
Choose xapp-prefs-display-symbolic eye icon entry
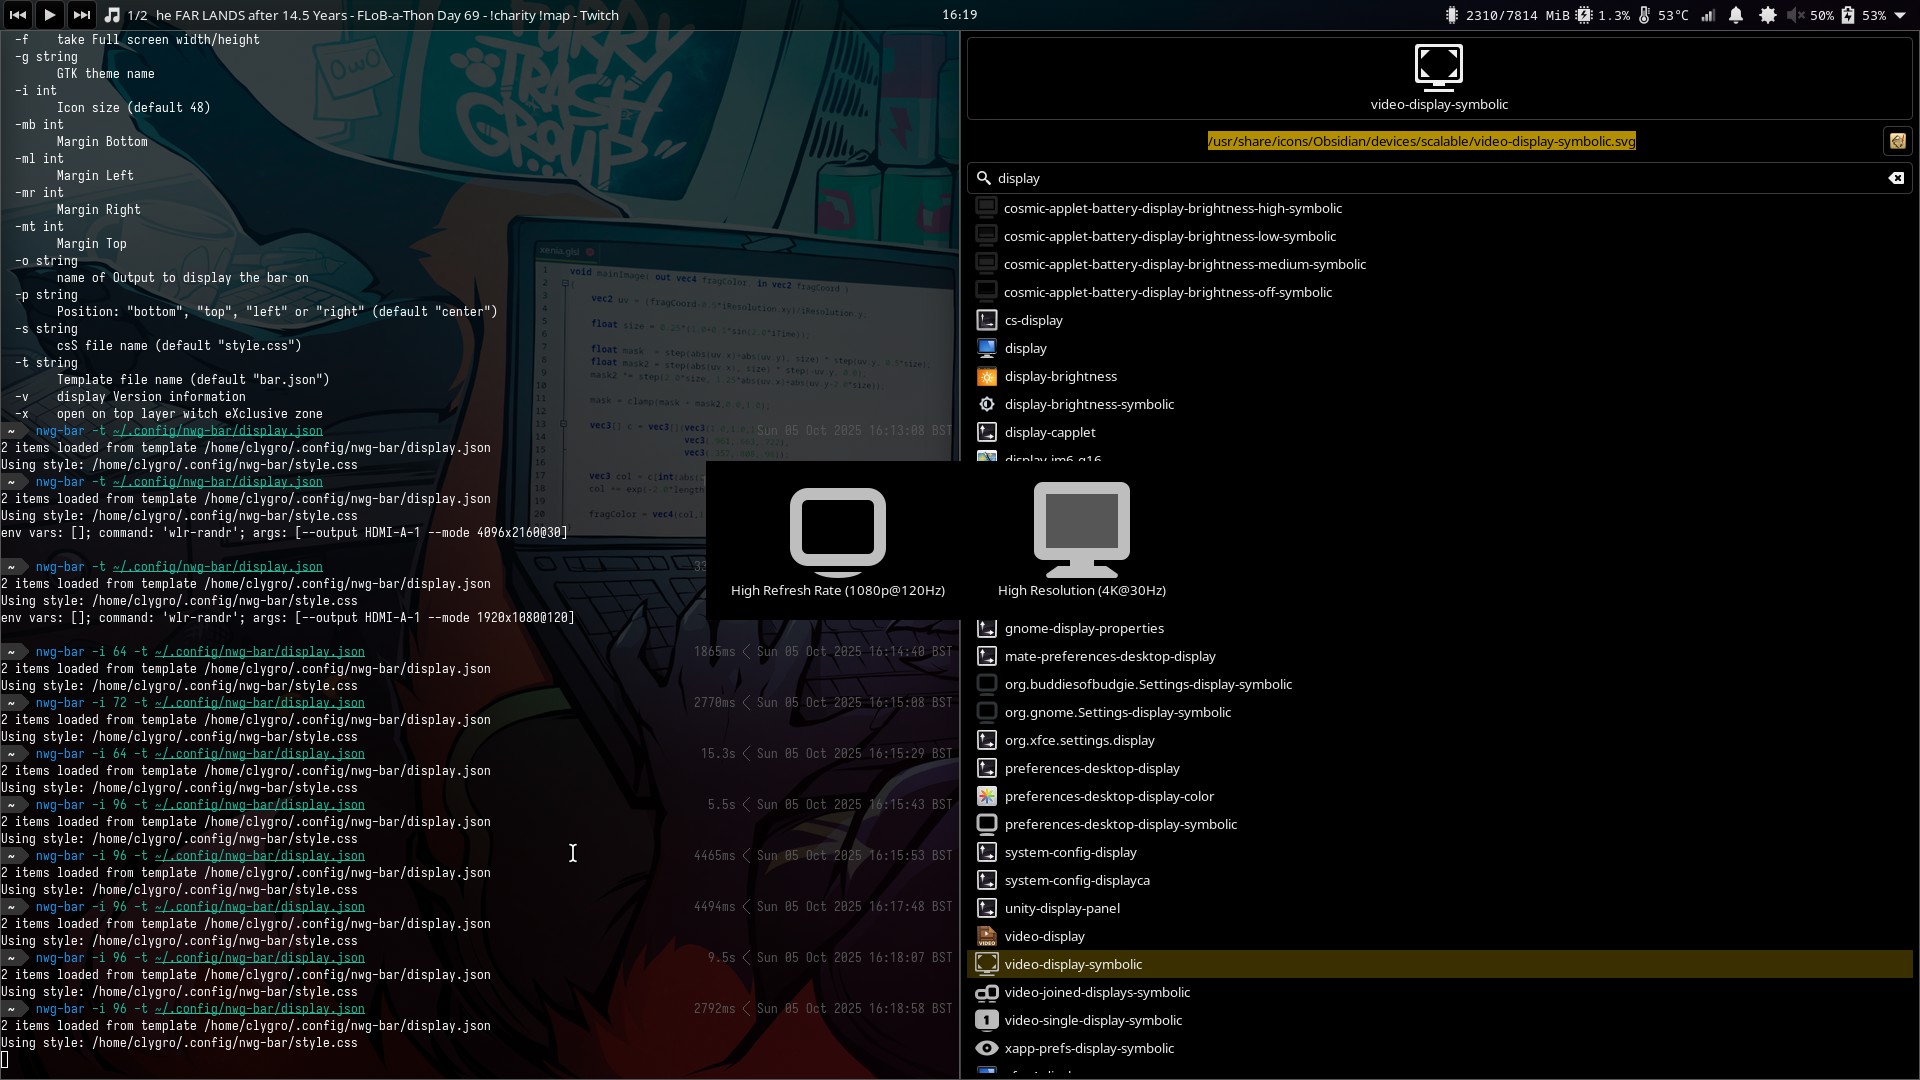tap(1088, 1048)
